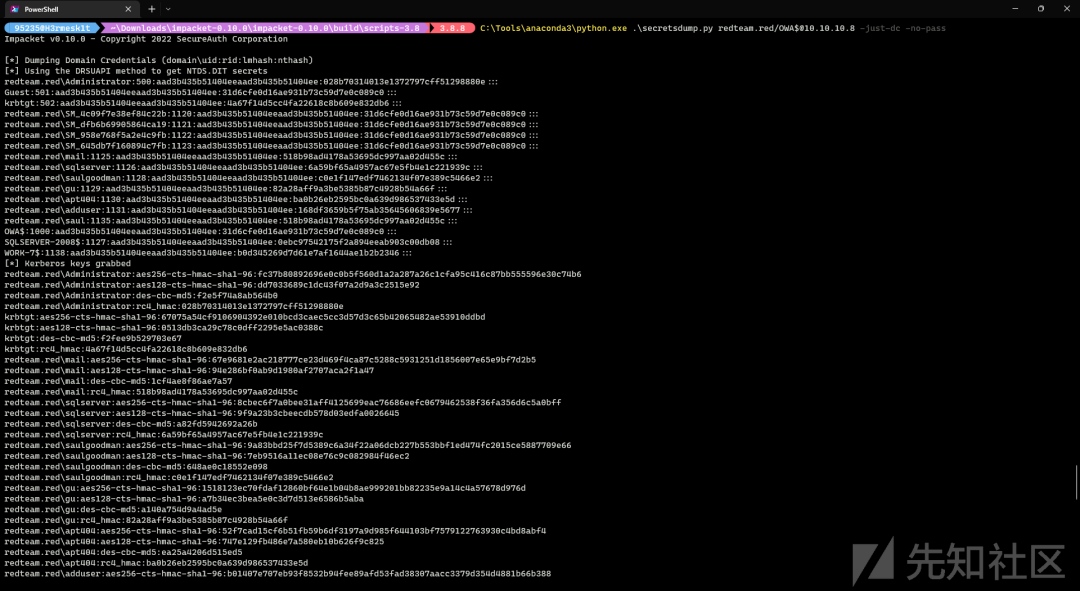1080x591 pixels.
Task: Click the redteam.red\gu:1129 hash line
Action: click(225, 189)
